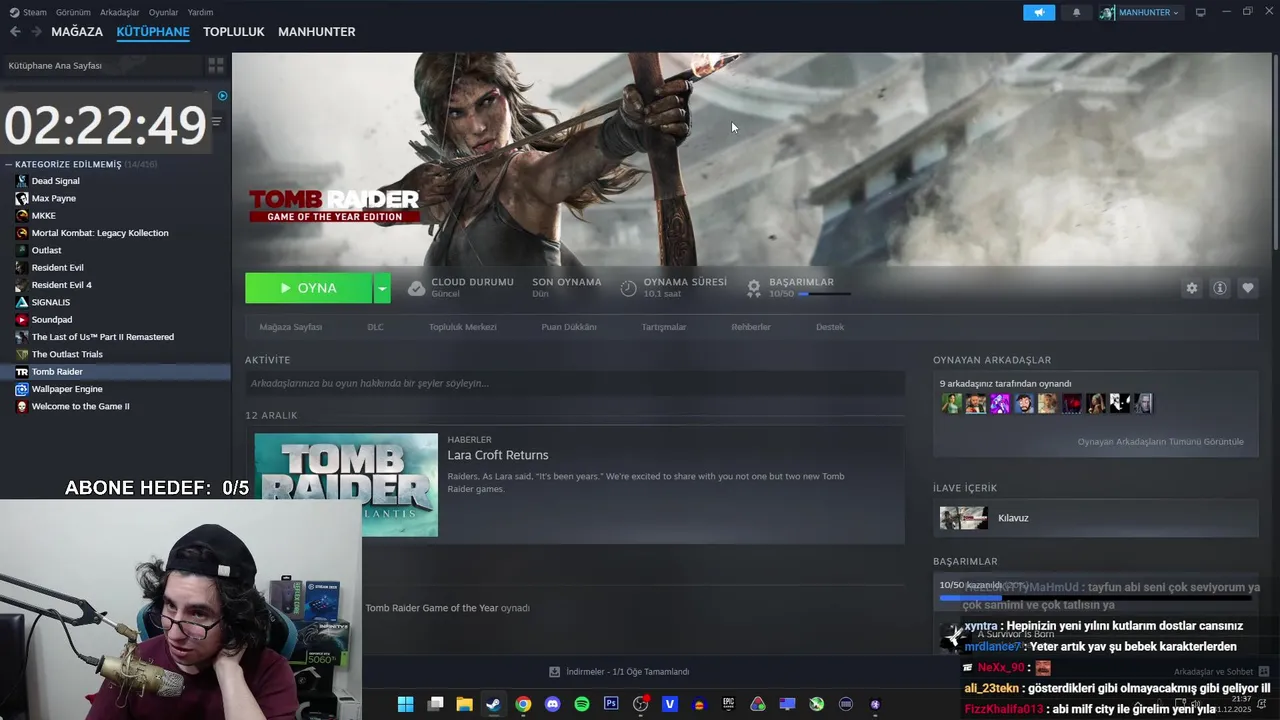Open game info icon
The image size is (1280, 720).
coord(1220,288)
